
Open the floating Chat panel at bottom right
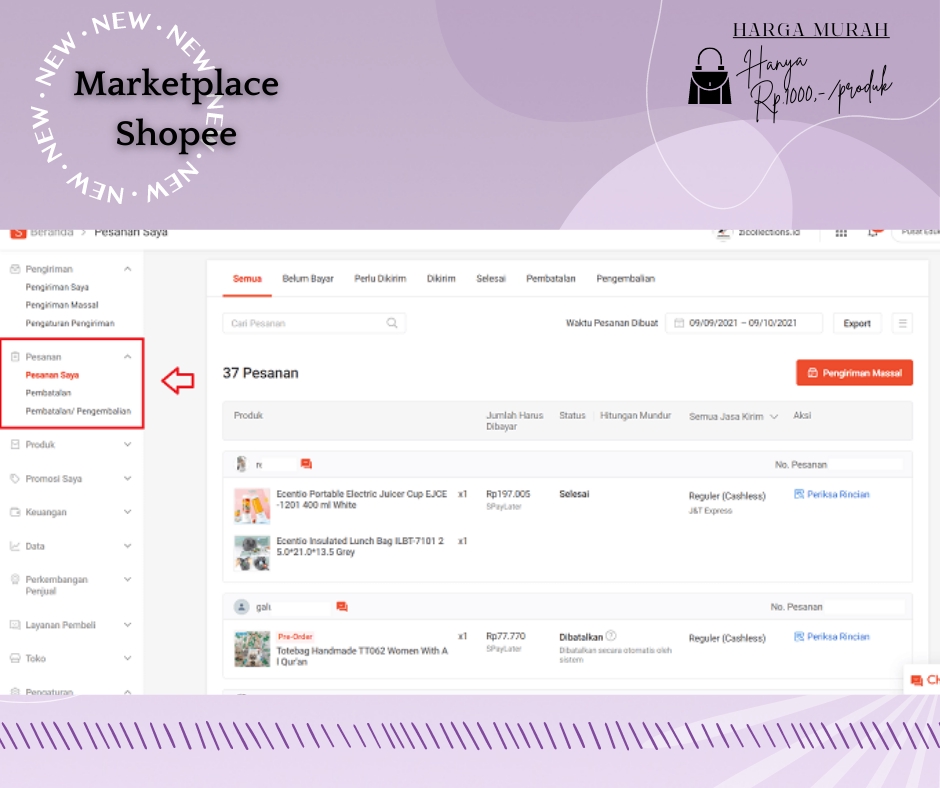pyautogui.click(x=921, y=678)
